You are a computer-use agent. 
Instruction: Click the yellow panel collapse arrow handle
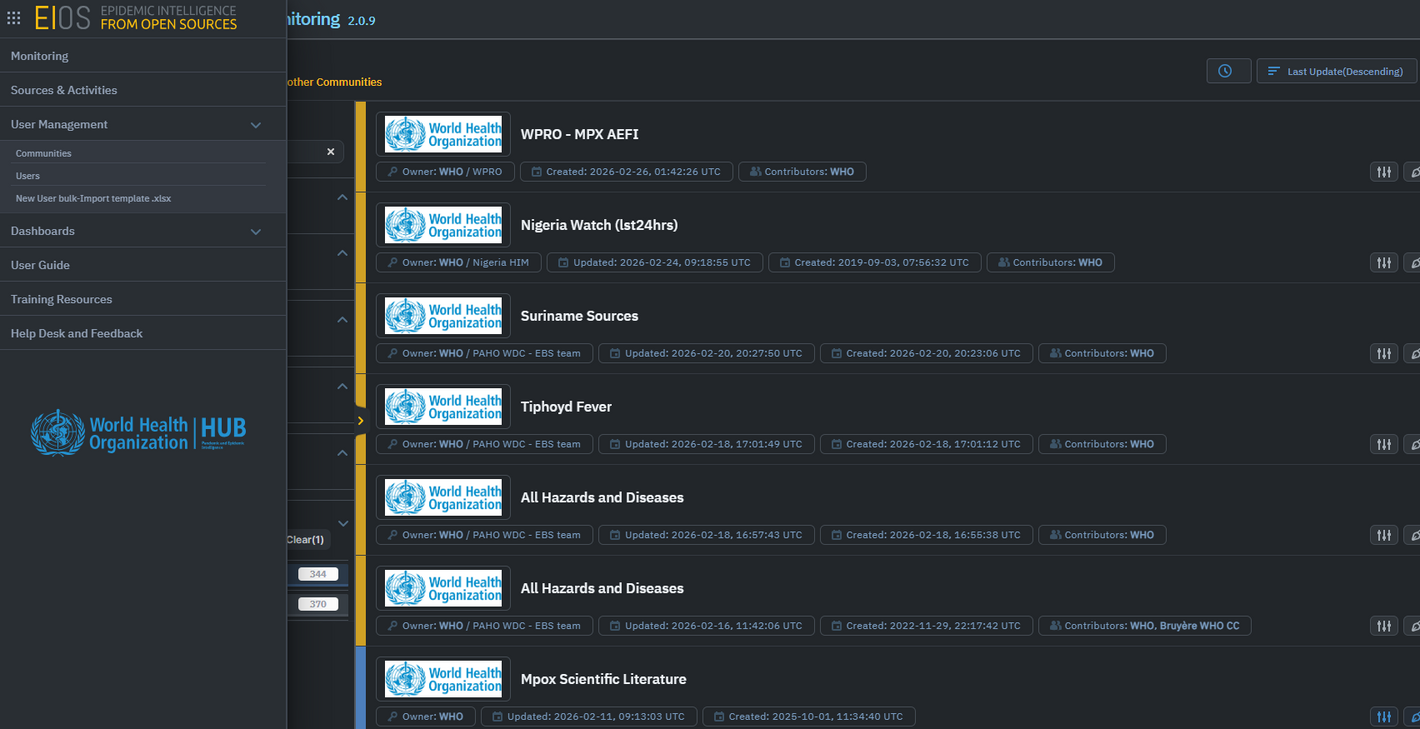point(360,421)
